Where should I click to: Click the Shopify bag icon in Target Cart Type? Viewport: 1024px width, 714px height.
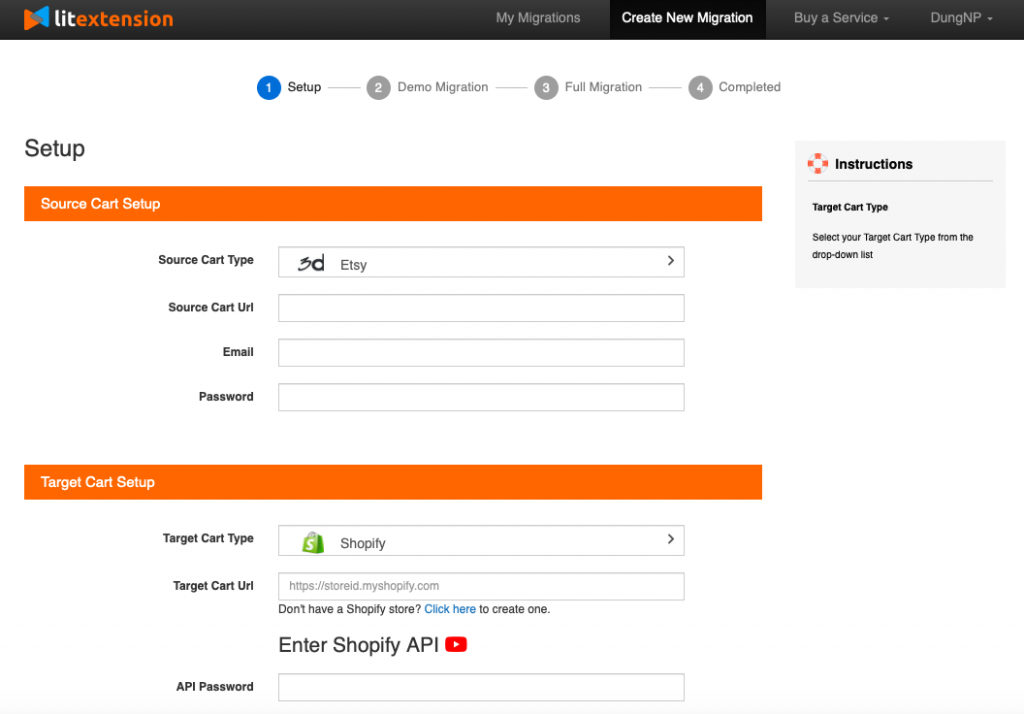(313, 542)
